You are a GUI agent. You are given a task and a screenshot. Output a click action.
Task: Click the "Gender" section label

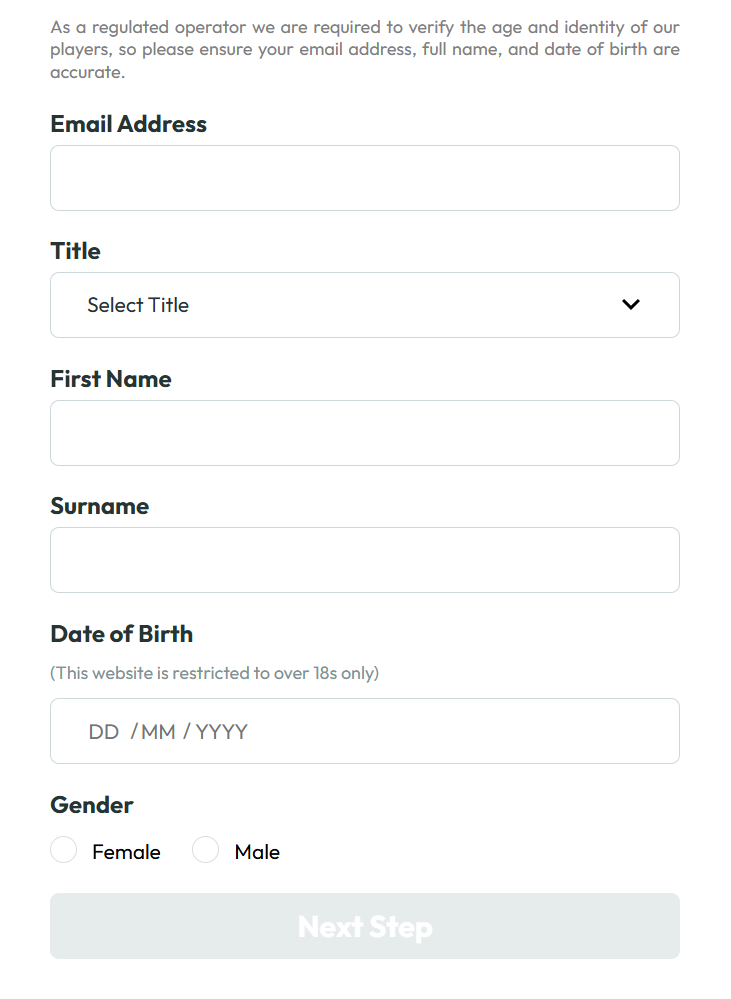[x=92, y=805]
